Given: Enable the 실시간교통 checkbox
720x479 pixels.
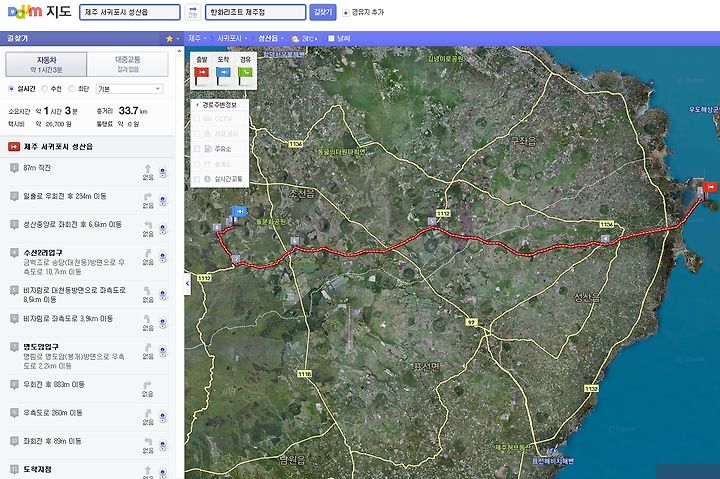Looking at the screenshot, I should 197,179.
